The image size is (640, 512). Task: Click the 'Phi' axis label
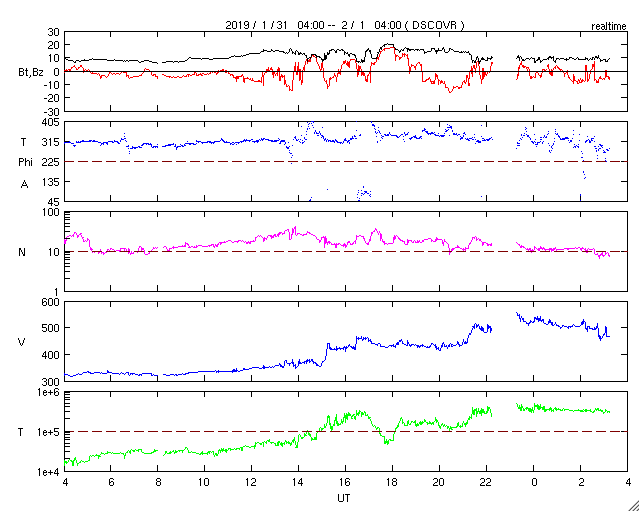click(x=25, y=163)
